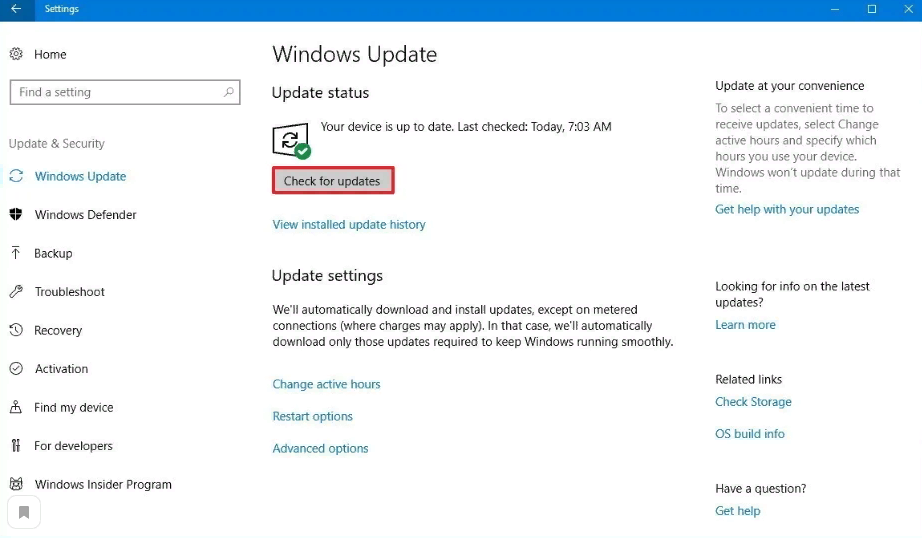Viewport: 922px width, 538px height.
Task: Select the Windows Defender shield icon
Action: click(x=16, y=214)
